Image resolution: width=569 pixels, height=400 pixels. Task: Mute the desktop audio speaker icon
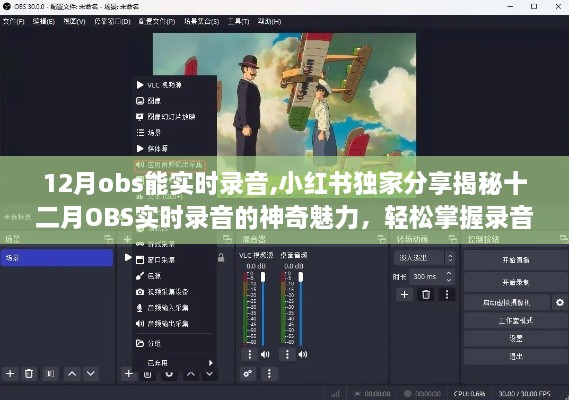coord(303,354)
